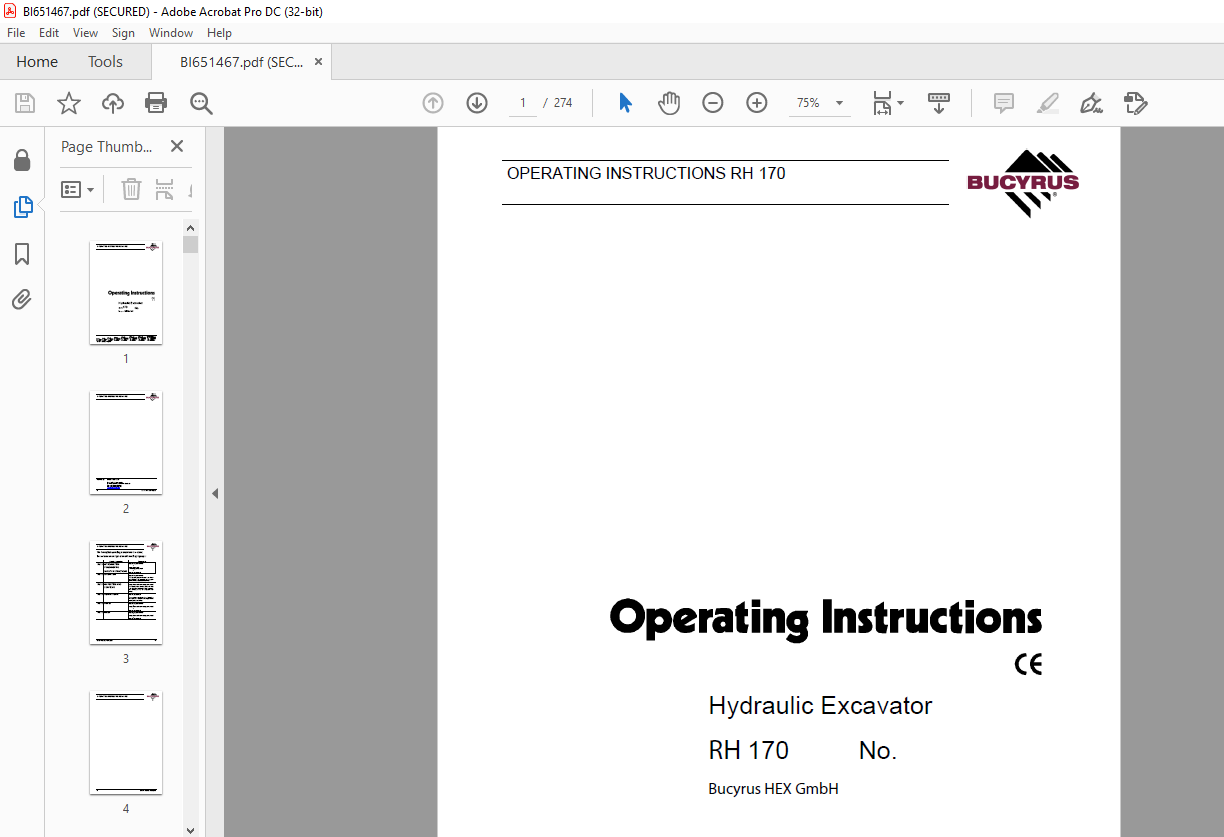
Task: Open the View menu
Action: [x=86, y=33]
